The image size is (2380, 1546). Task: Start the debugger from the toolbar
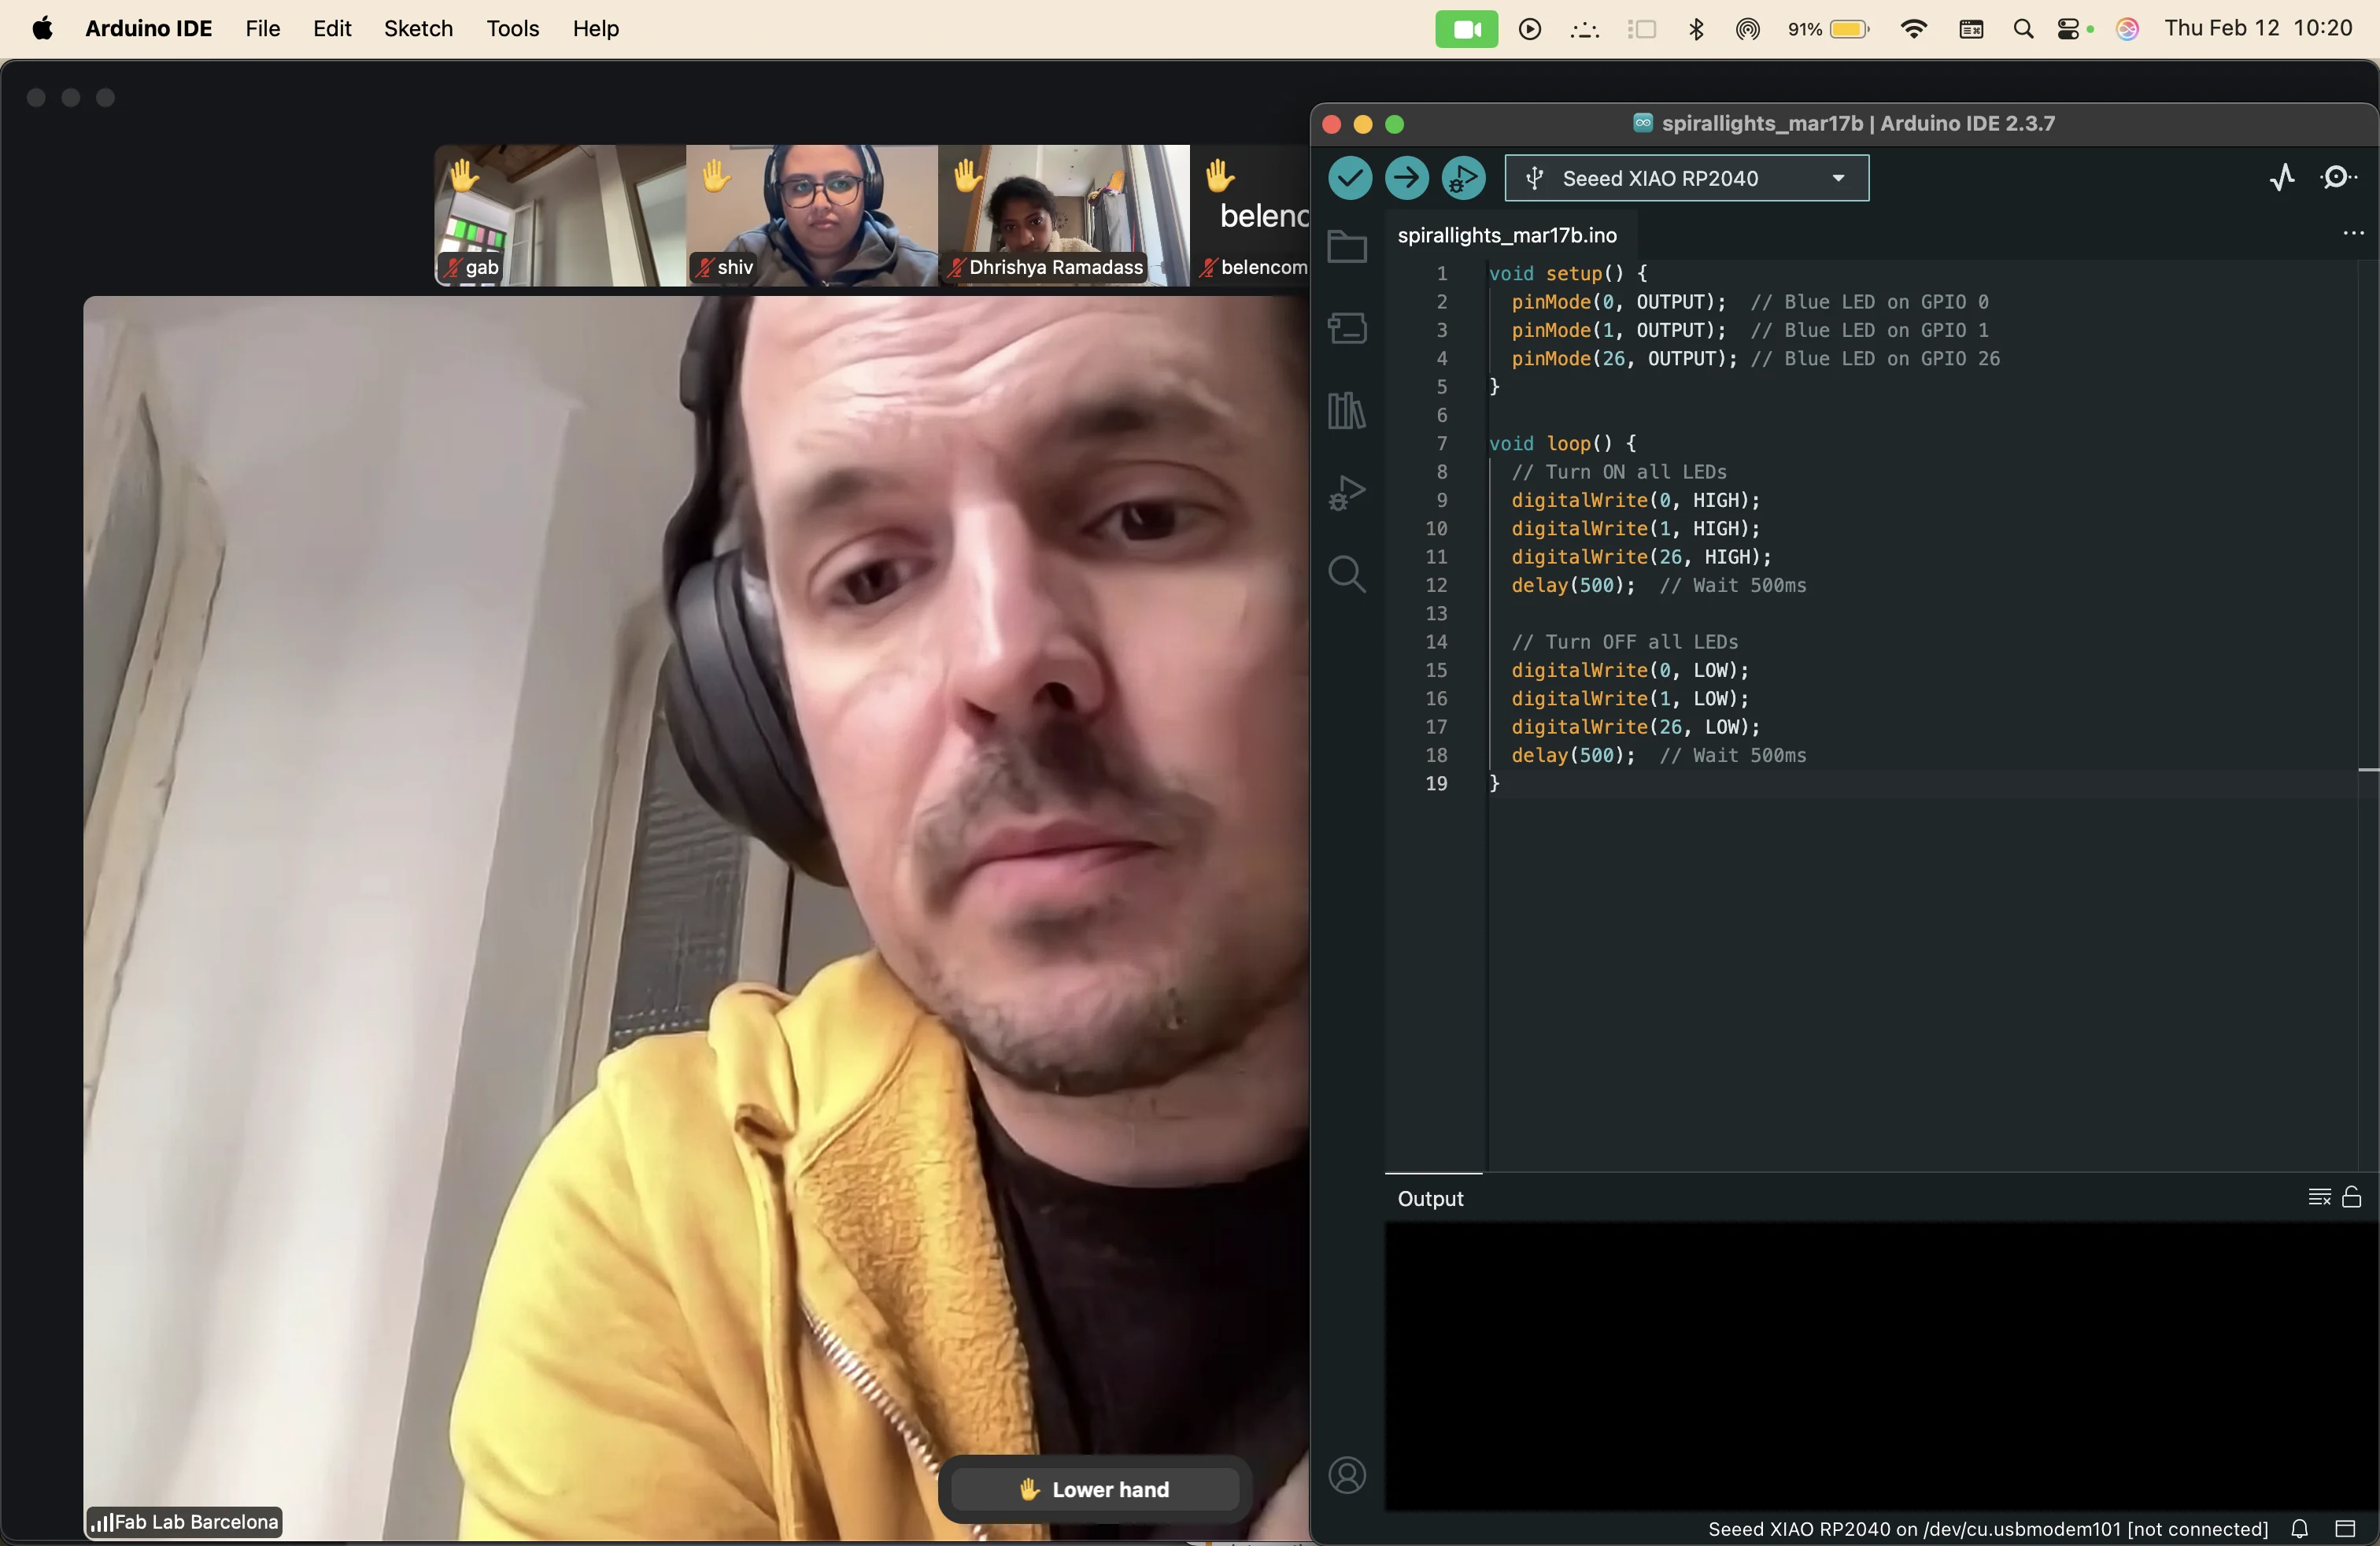click(1463, 178)
